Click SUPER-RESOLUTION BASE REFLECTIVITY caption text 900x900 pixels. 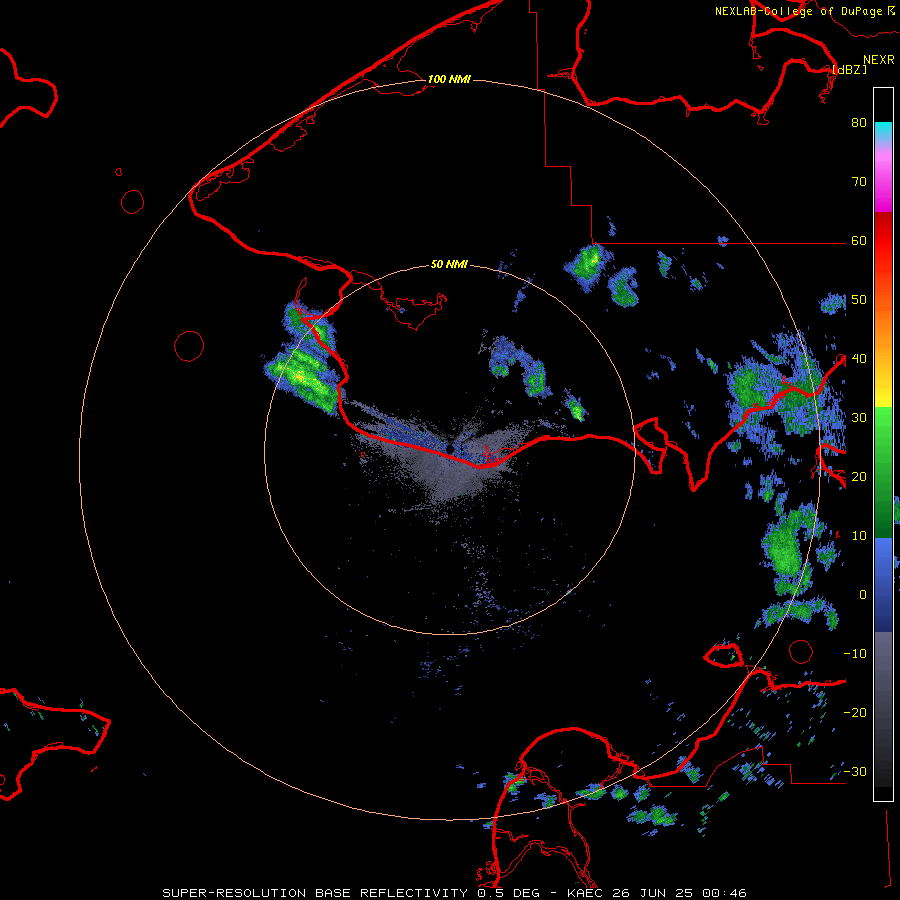315,893
